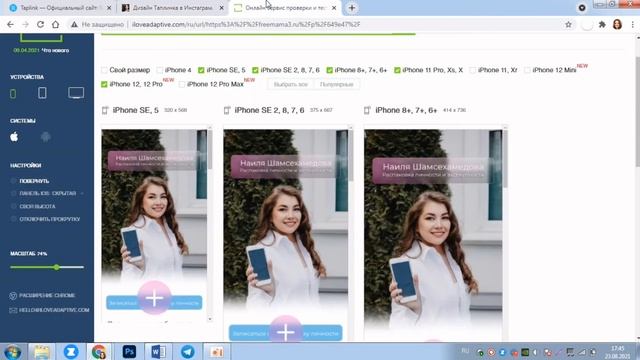Image resolution: width=640 pixels, height=360 pixels.
Task: Choose the Android system icon
Action: pyautogui.click(x=46, y=137)
